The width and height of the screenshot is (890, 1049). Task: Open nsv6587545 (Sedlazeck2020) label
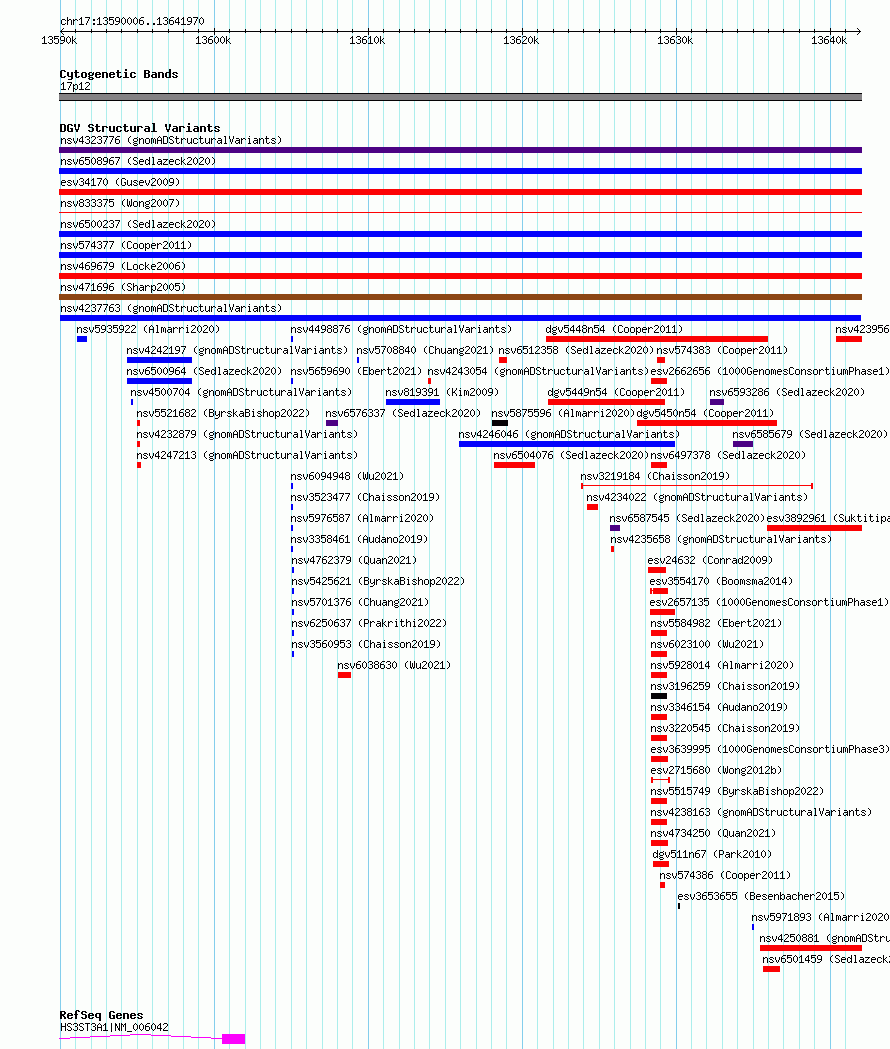tap(687, 518)
